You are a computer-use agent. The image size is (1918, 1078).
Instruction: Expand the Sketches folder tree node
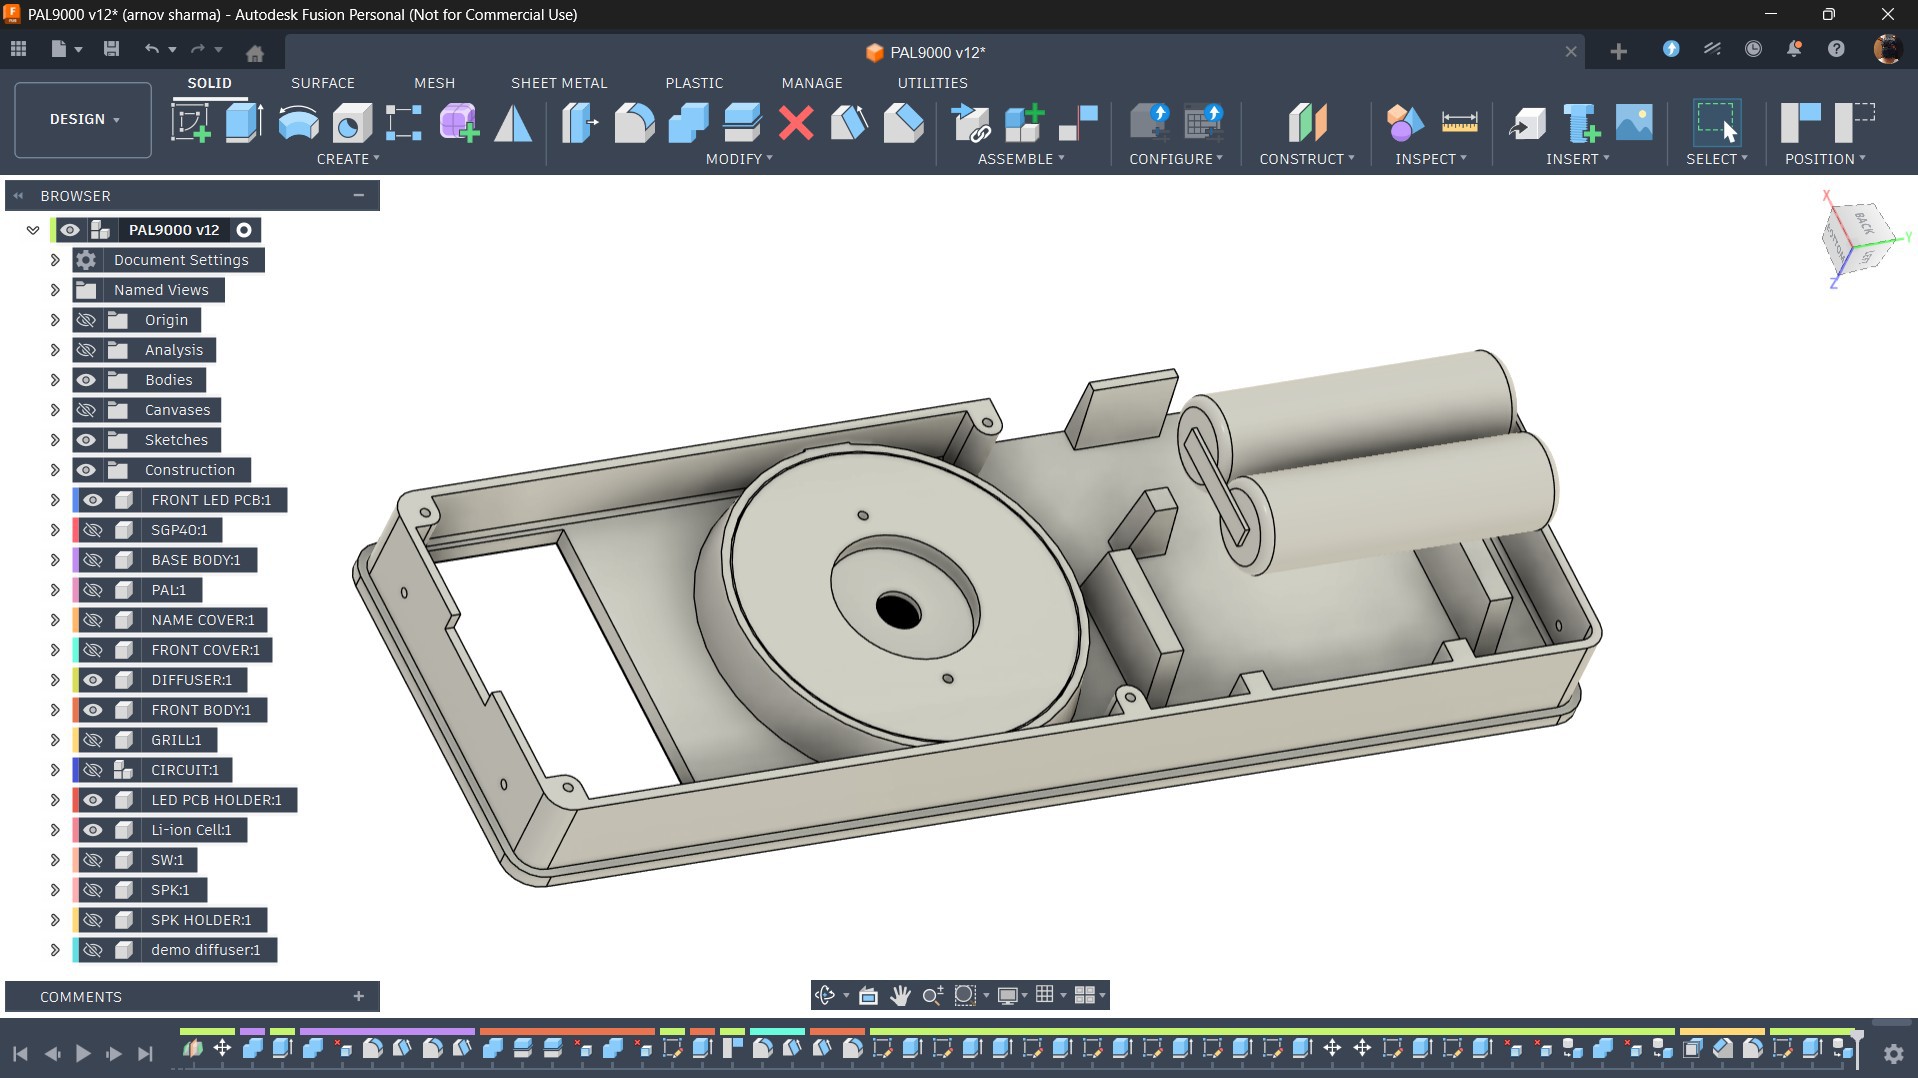click(x=55, y=440)
